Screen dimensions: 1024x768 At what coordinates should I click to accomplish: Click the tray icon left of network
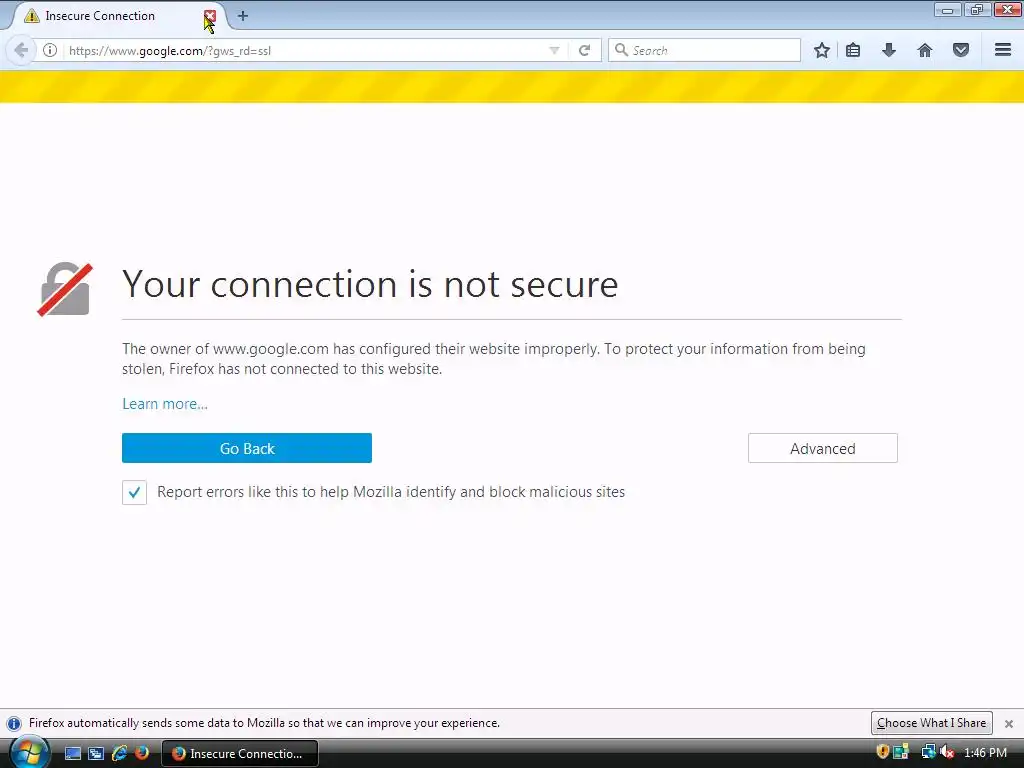(901, 752)
